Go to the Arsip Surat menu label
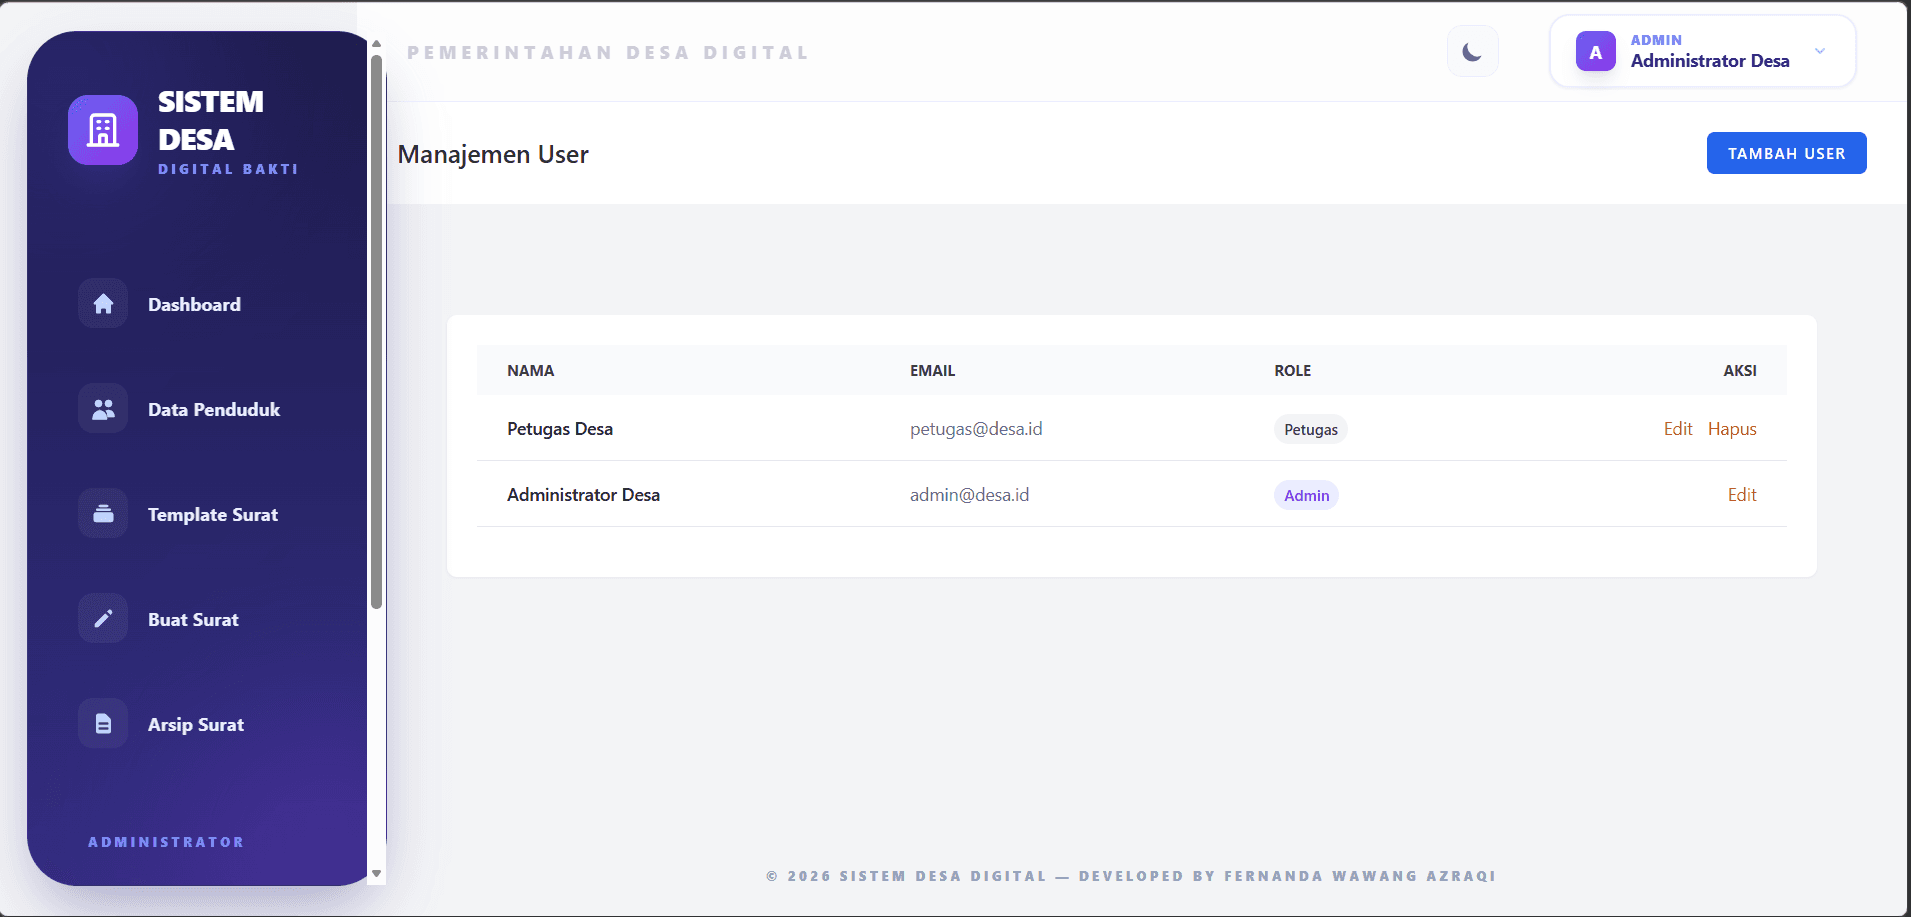Screen dimensions: 1911x917 [196, 724]
